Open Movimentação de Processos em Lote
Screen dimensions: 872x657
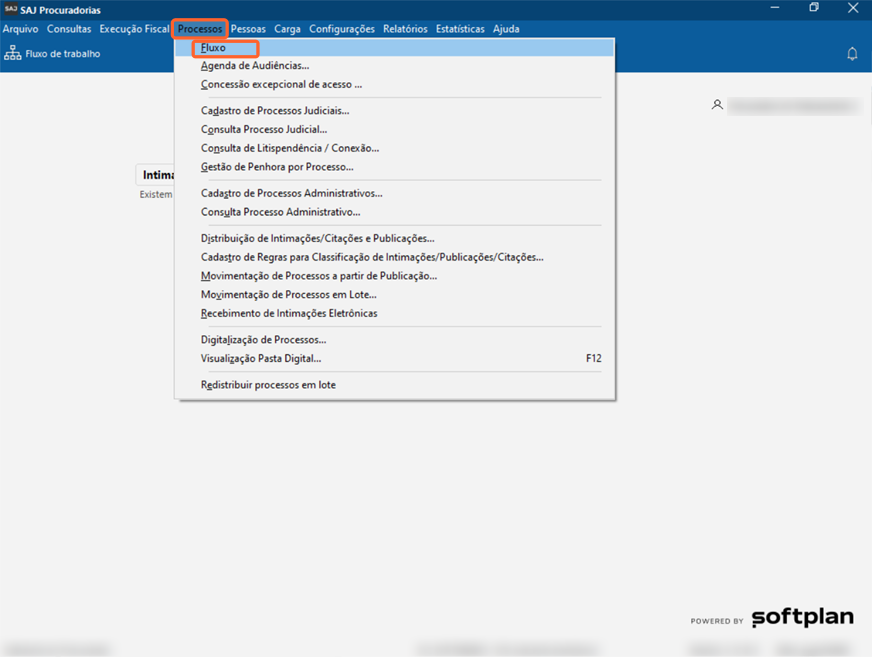[x=288, y=295]
